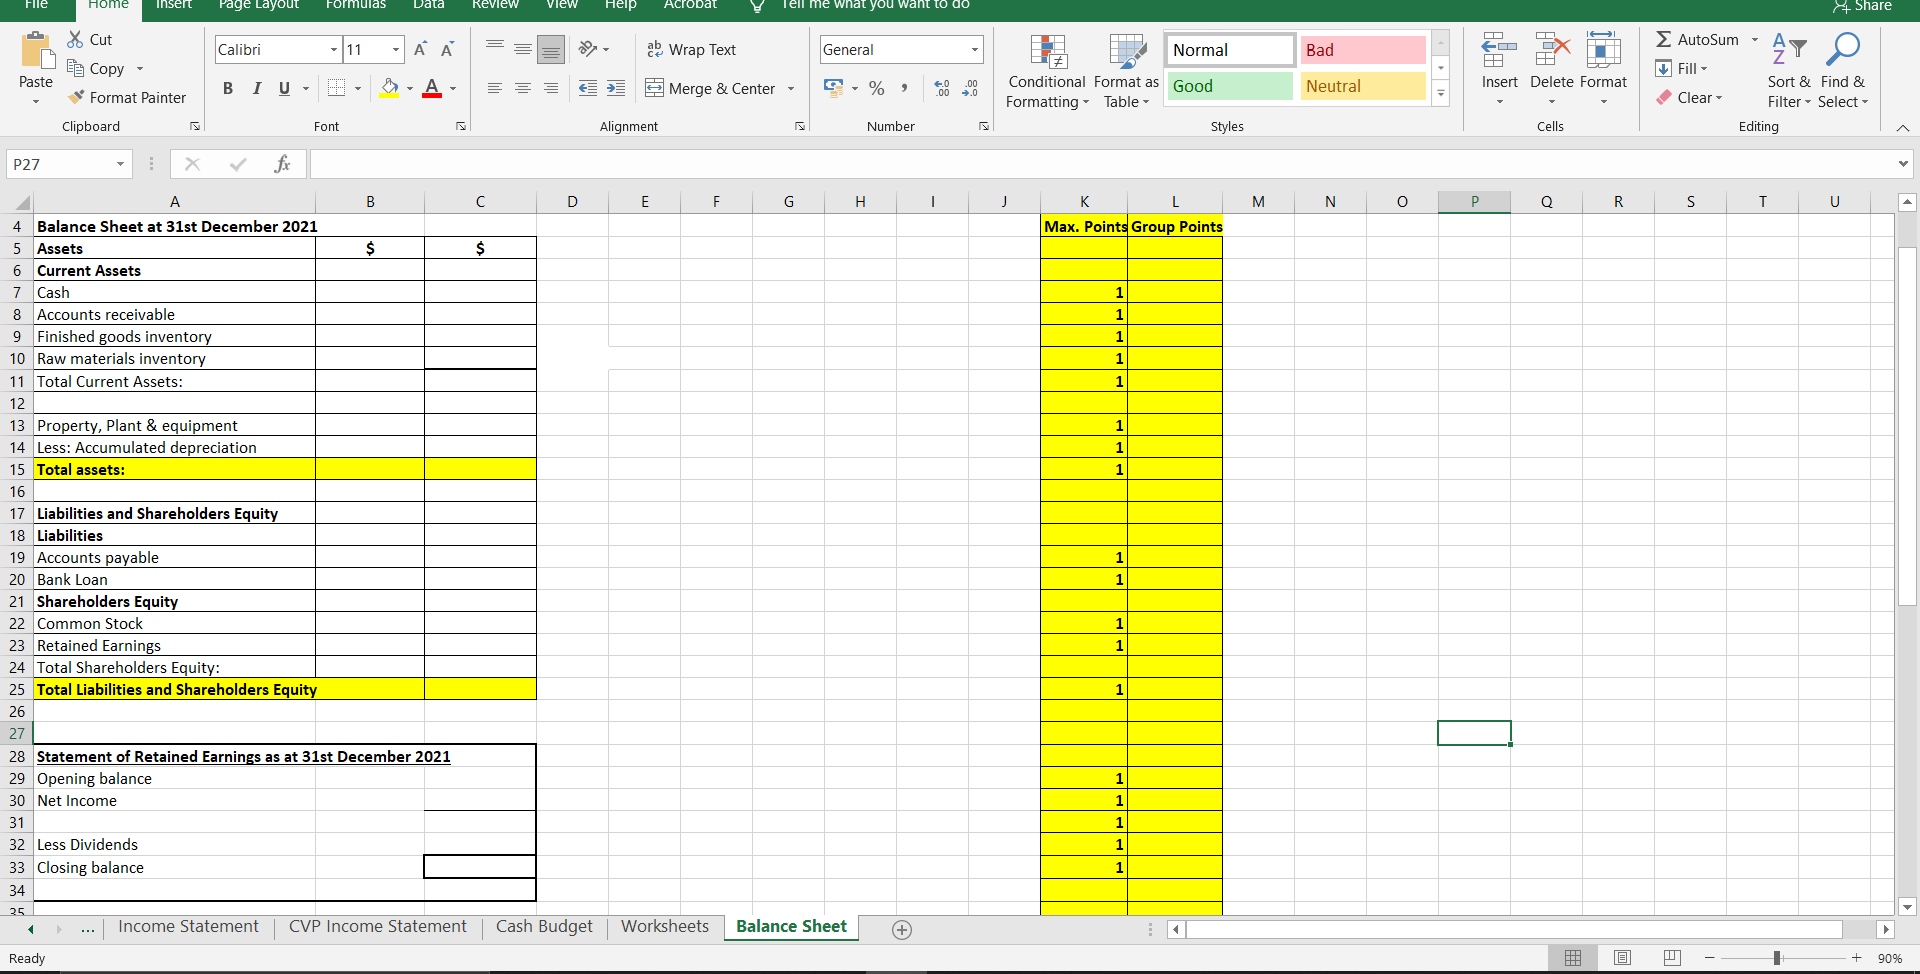
Task: Click the Cut scissors icon
Action: point(75,40)
